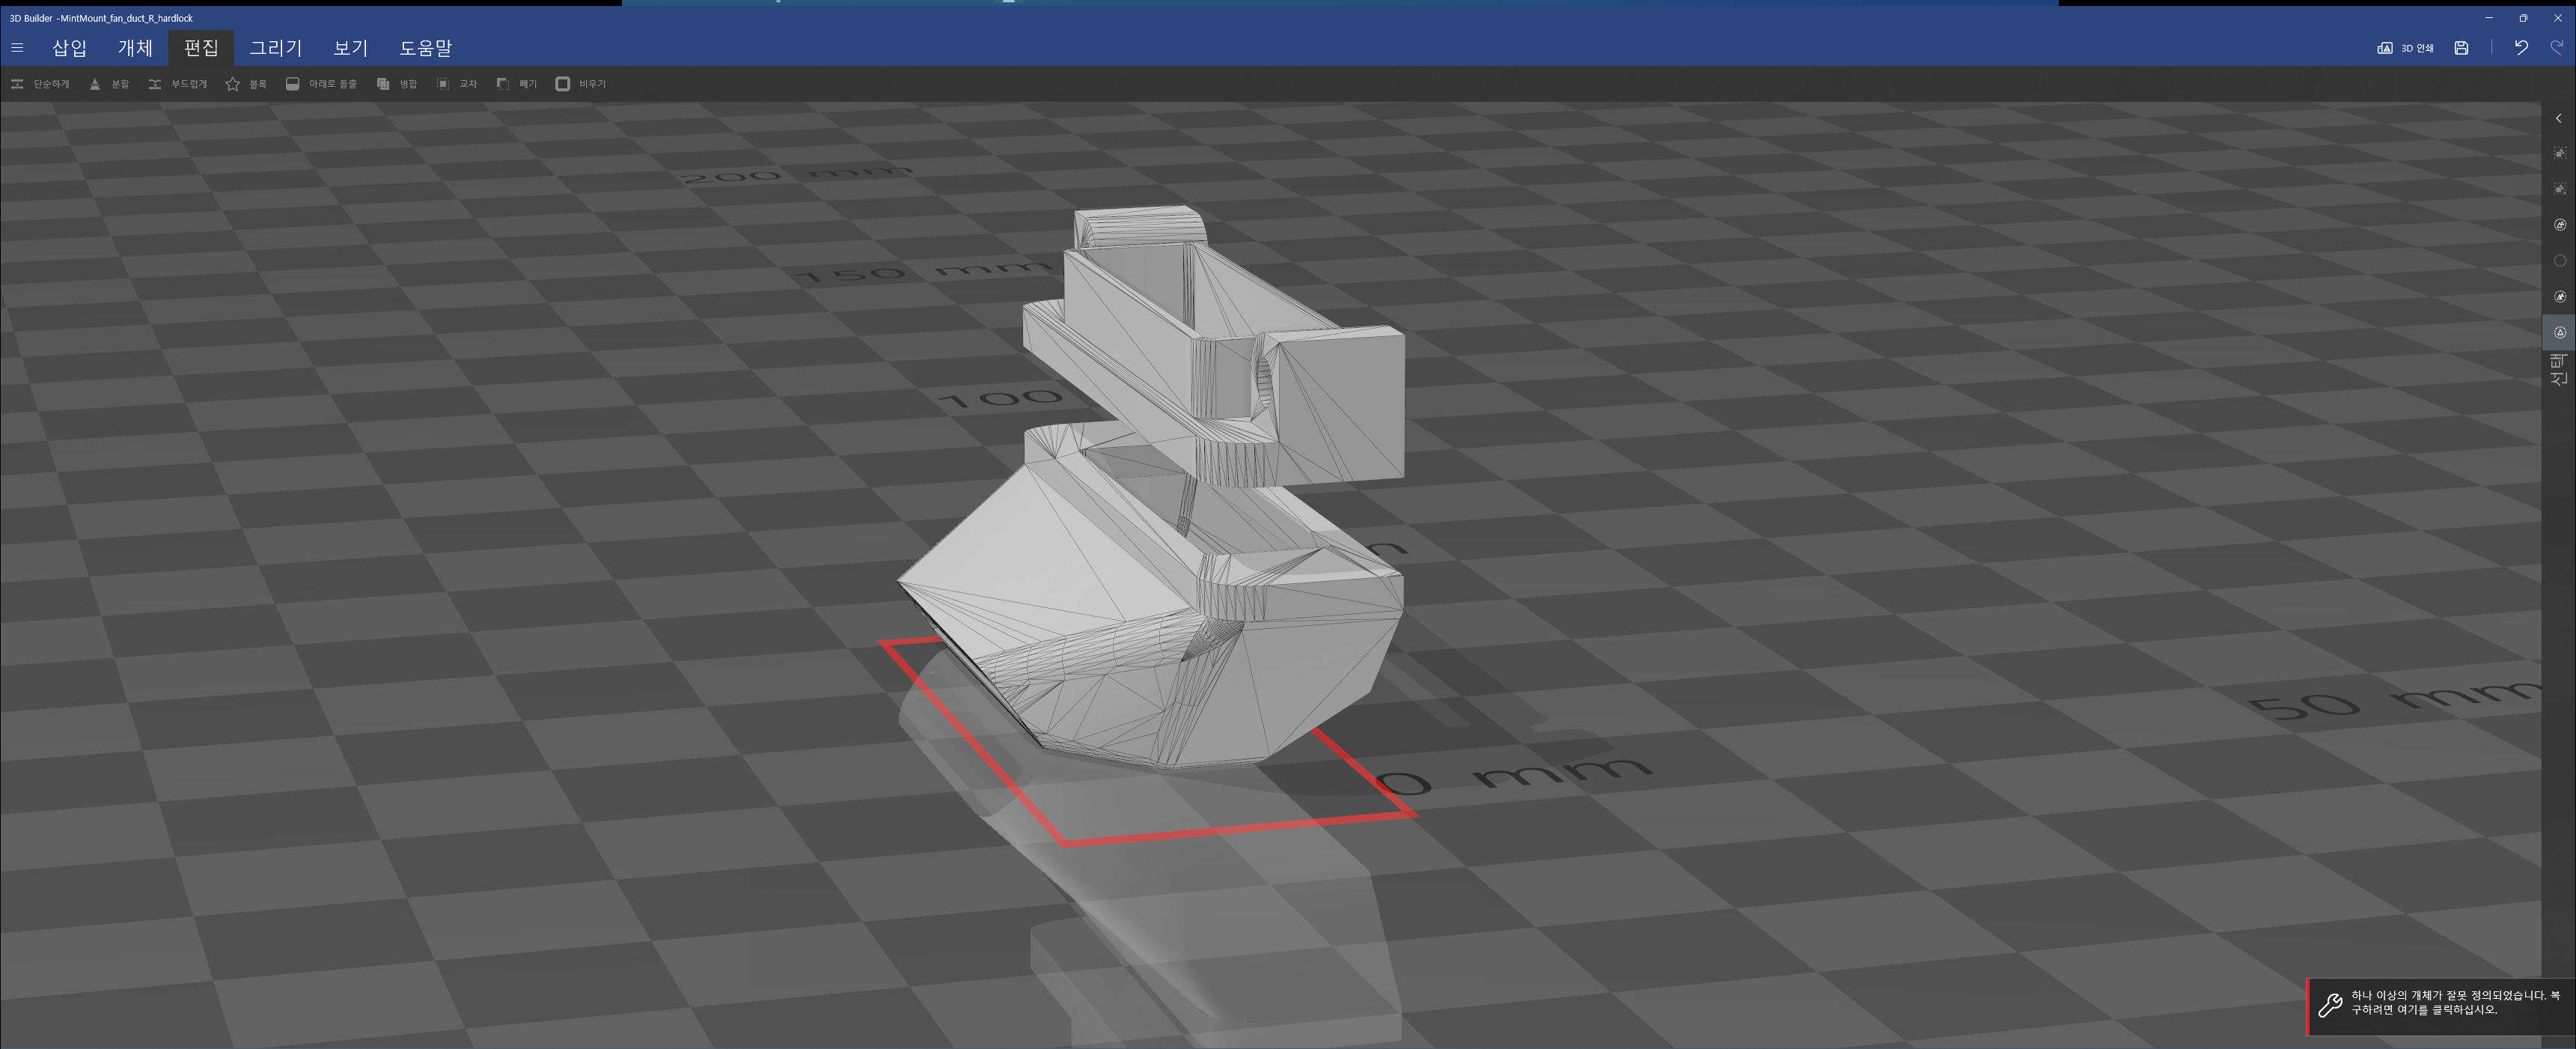Viewport: 2576px width, 1049px height.
Task: Click the 빼기 (Subtract) tool
Action: coord(517,84)
